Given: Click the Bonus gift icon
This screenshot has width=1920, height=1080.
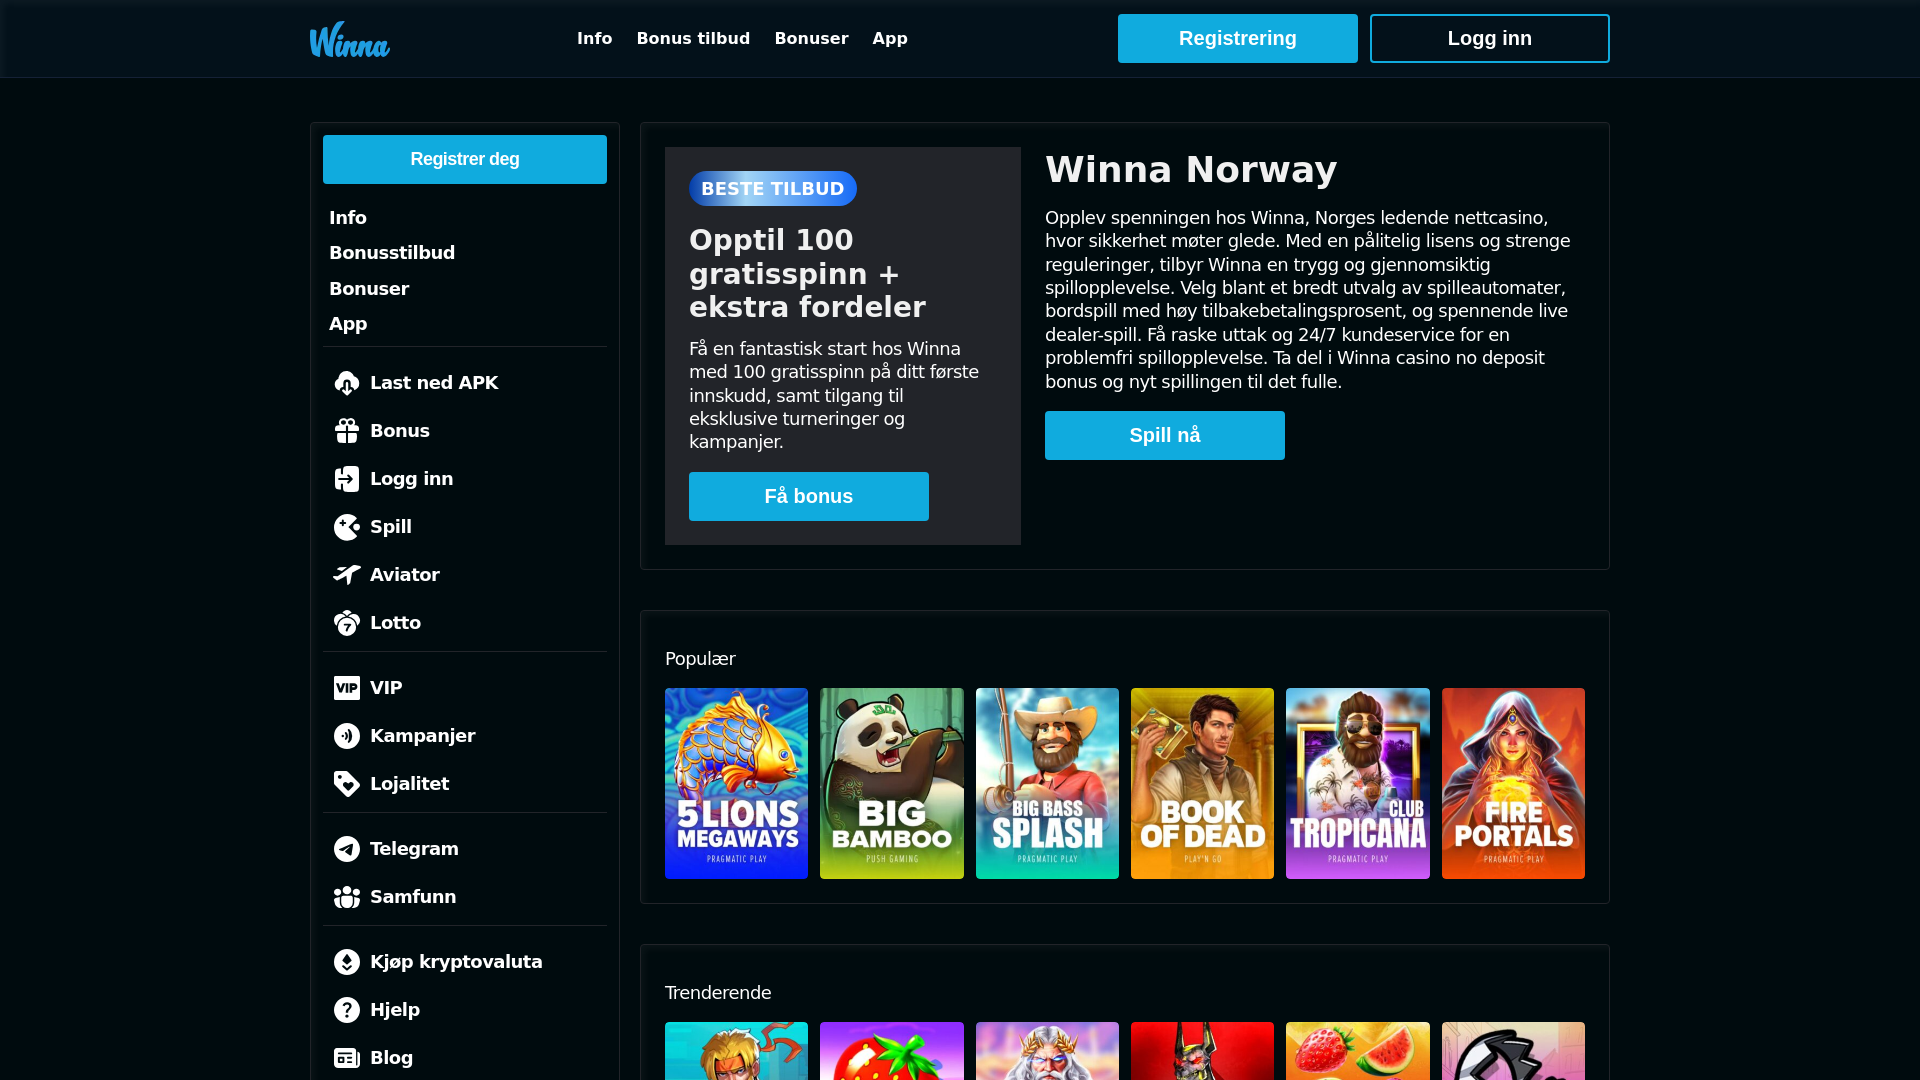Looking at the screenshot, I should click(x=347, y=431).
